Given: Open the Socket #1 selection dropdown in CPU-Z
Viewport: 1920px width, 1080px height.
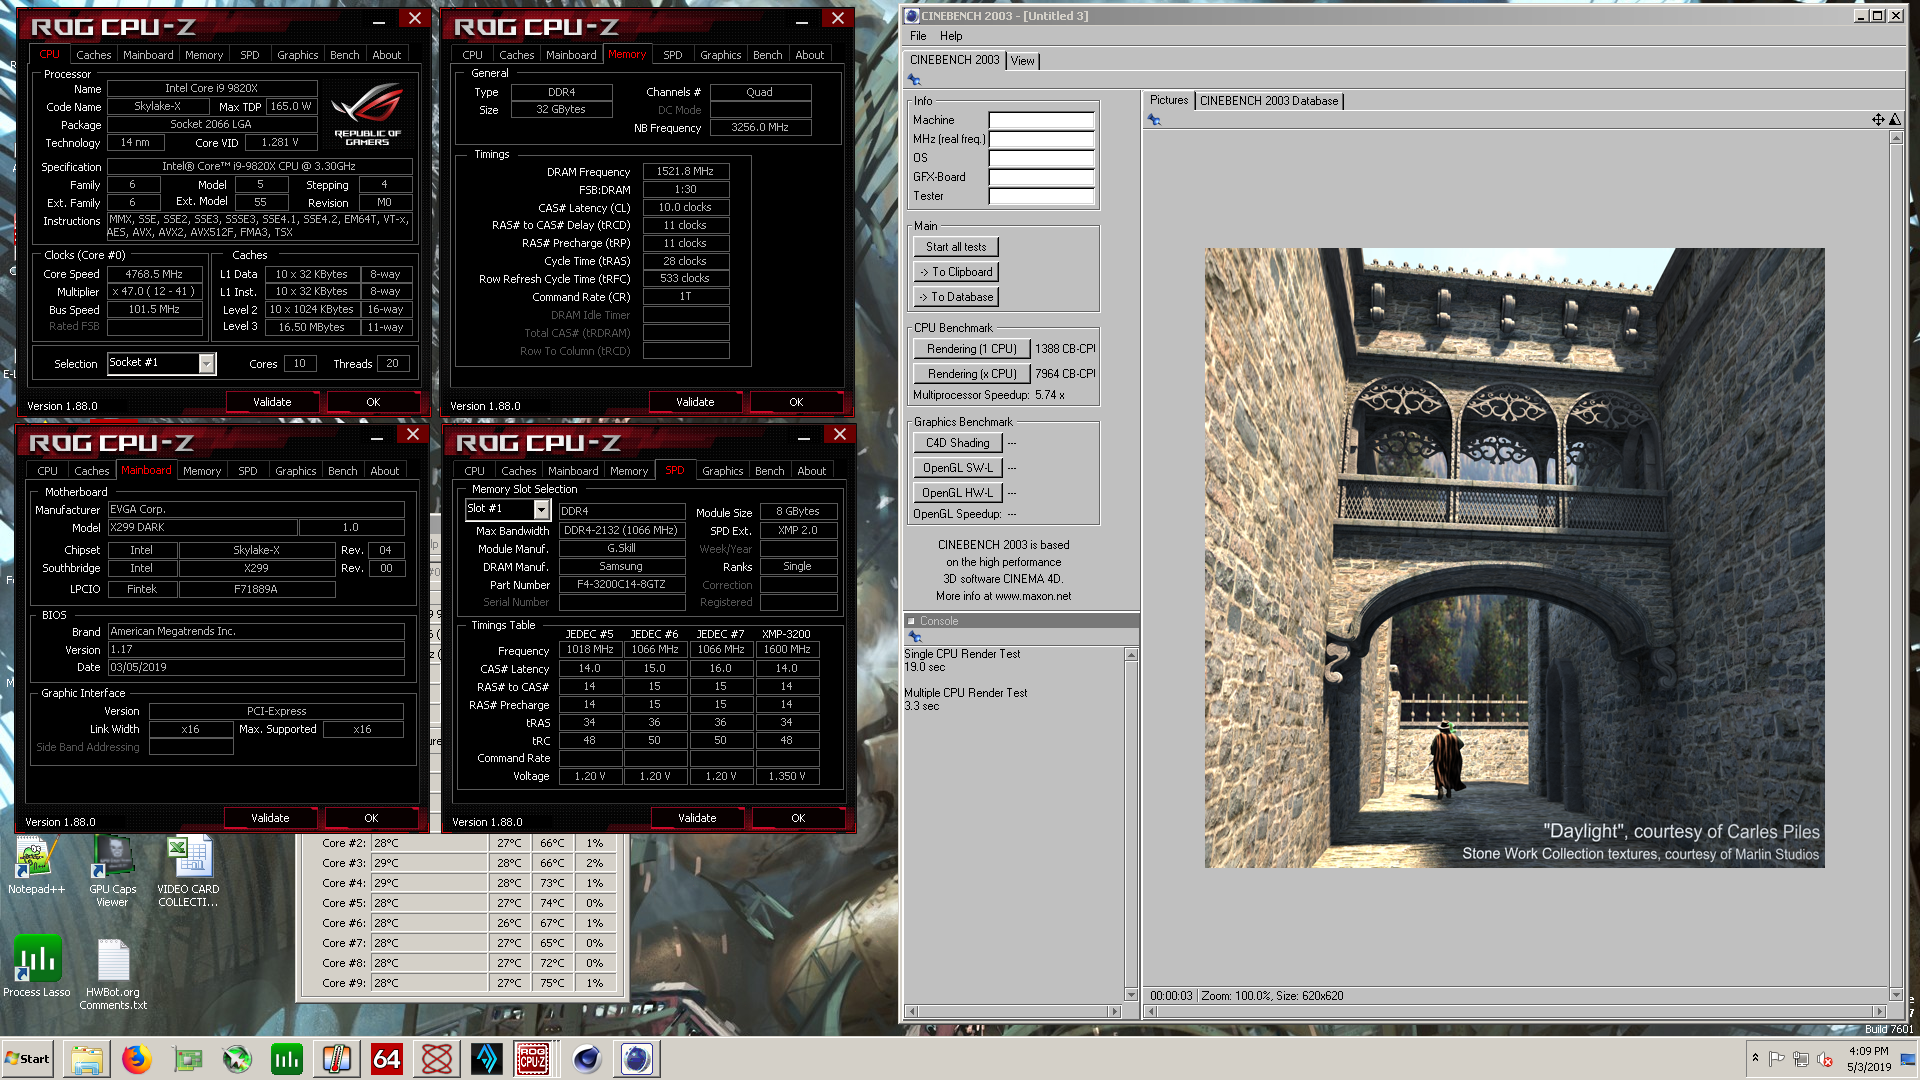Looking at the screenshot, I should click(206, 364).
